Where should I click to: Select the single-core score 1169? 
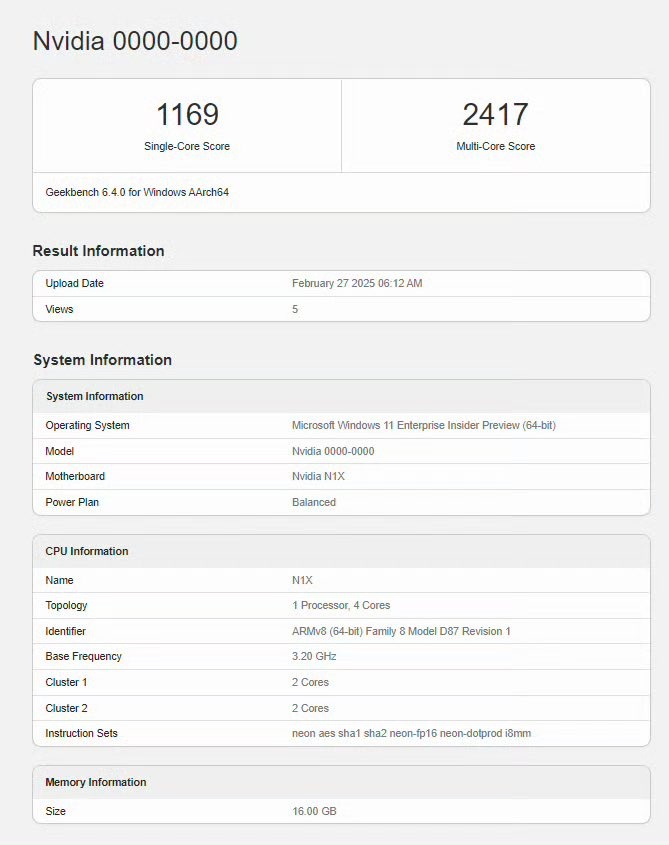pyautogui.click(x=187, y=114)
